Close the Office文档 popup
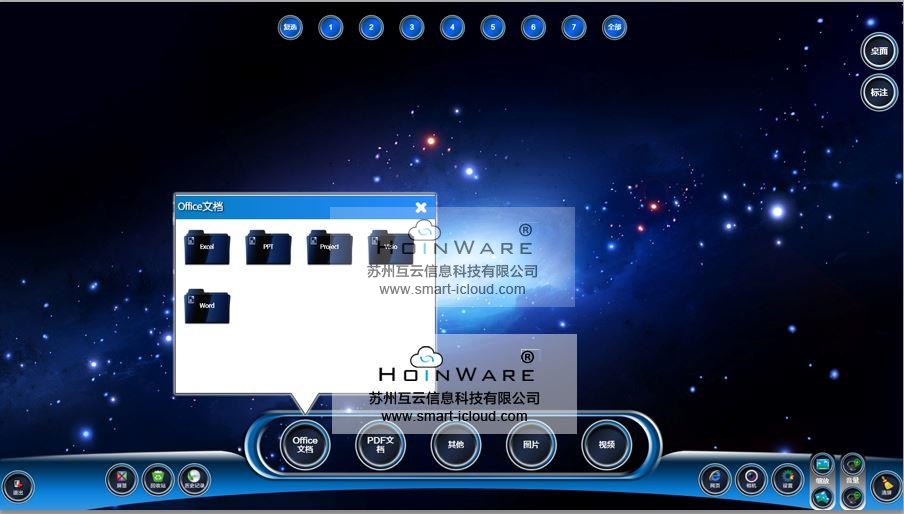904x514 pixels. 421,207
